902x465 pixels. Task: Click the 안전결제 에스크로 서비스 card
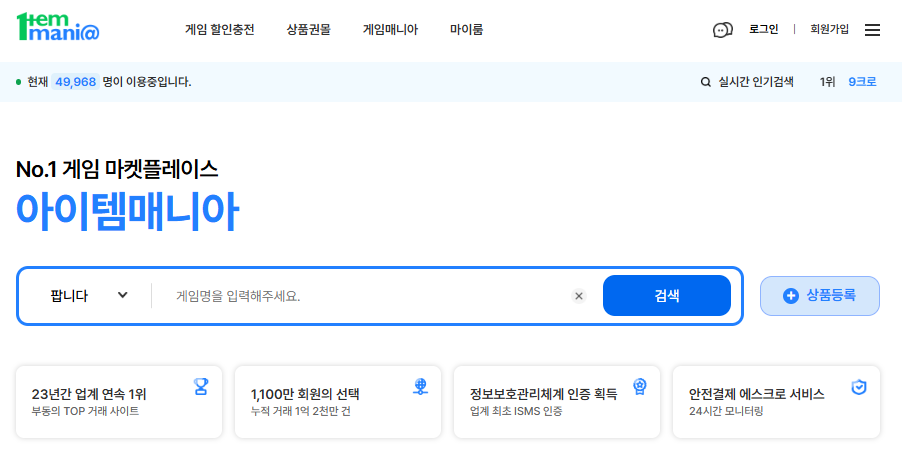[776, 402]
